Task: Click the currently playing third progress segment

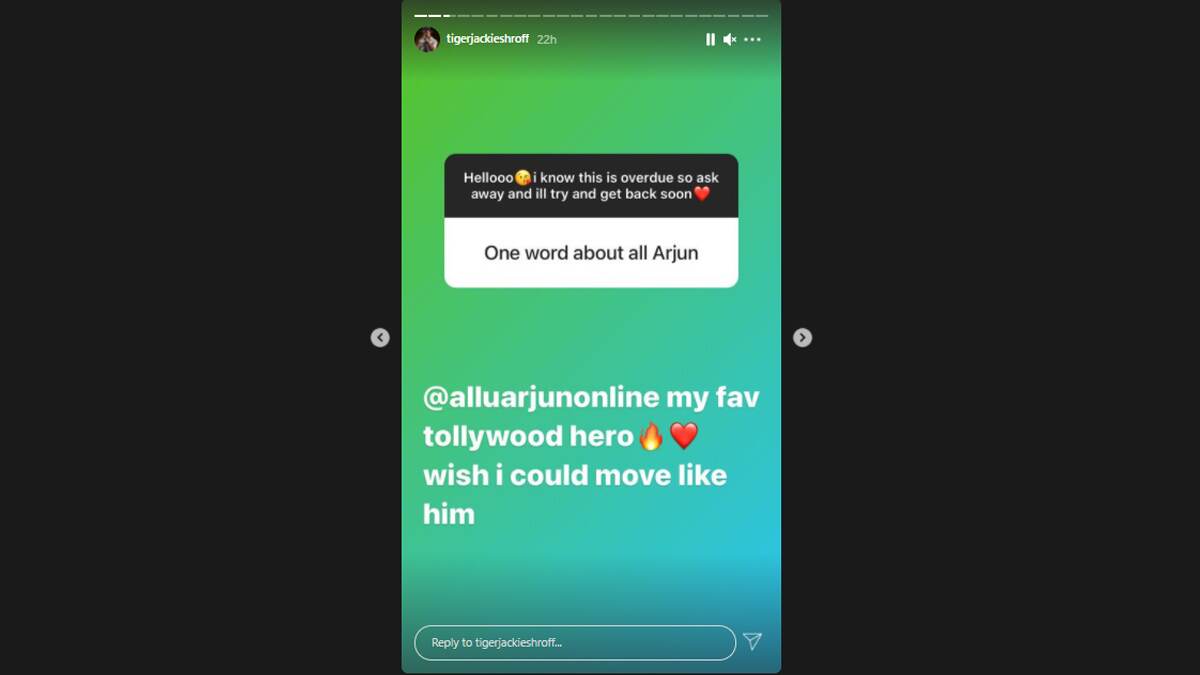Action: pyautogui.click(x=449, y=16)
